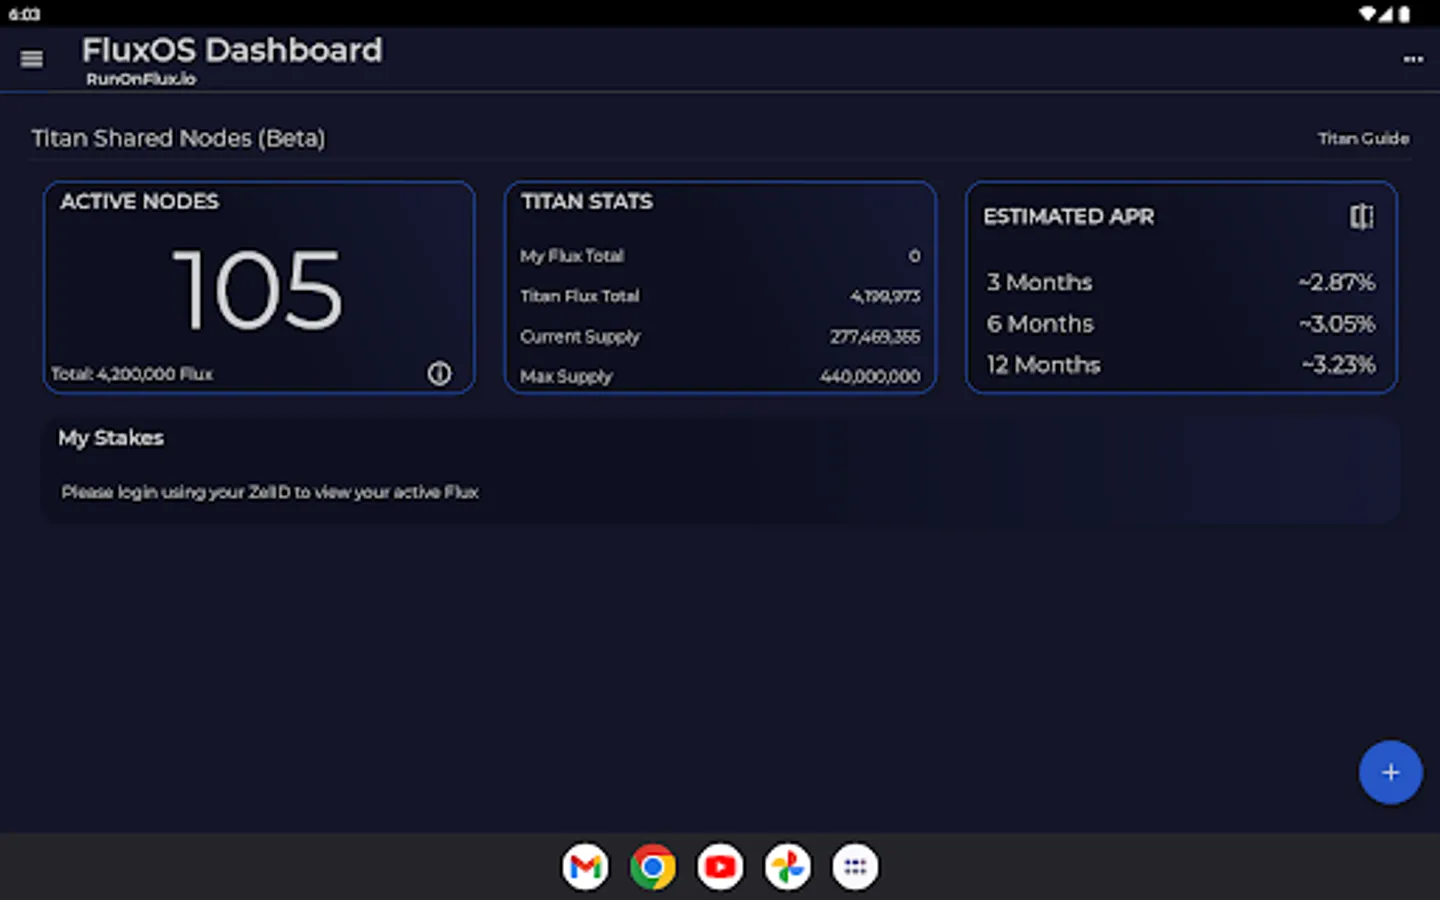Viewport: 1440px width, 900px height.
Task: Click the calculator icon in Estimated APR card
Action: point(1361,216)
